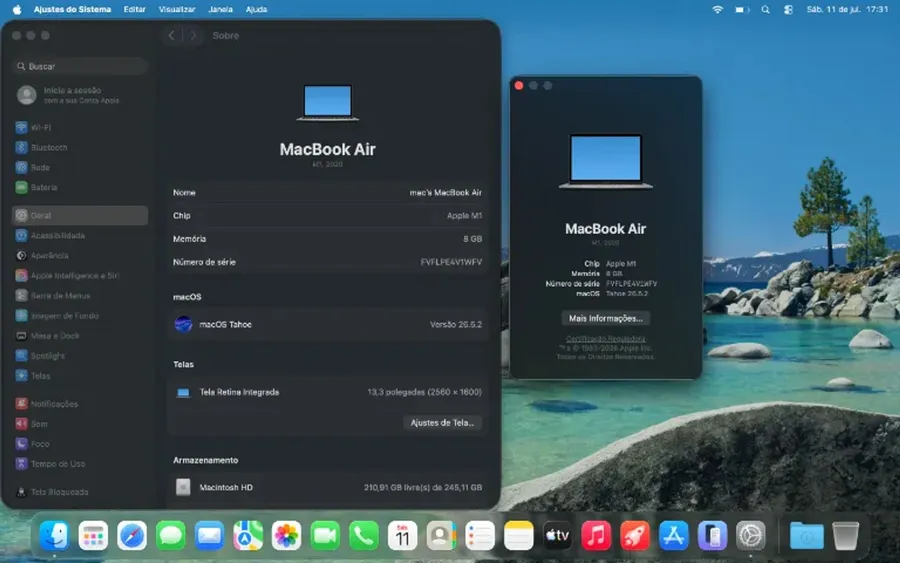Viewport: 900px width, 563px height.
Task: Open the Apple menu
Action: [x=17, y=9]
